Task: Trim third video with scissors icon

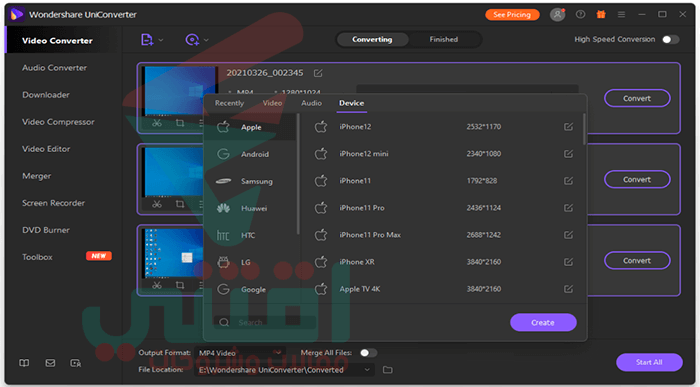Action: coord(157,285)
